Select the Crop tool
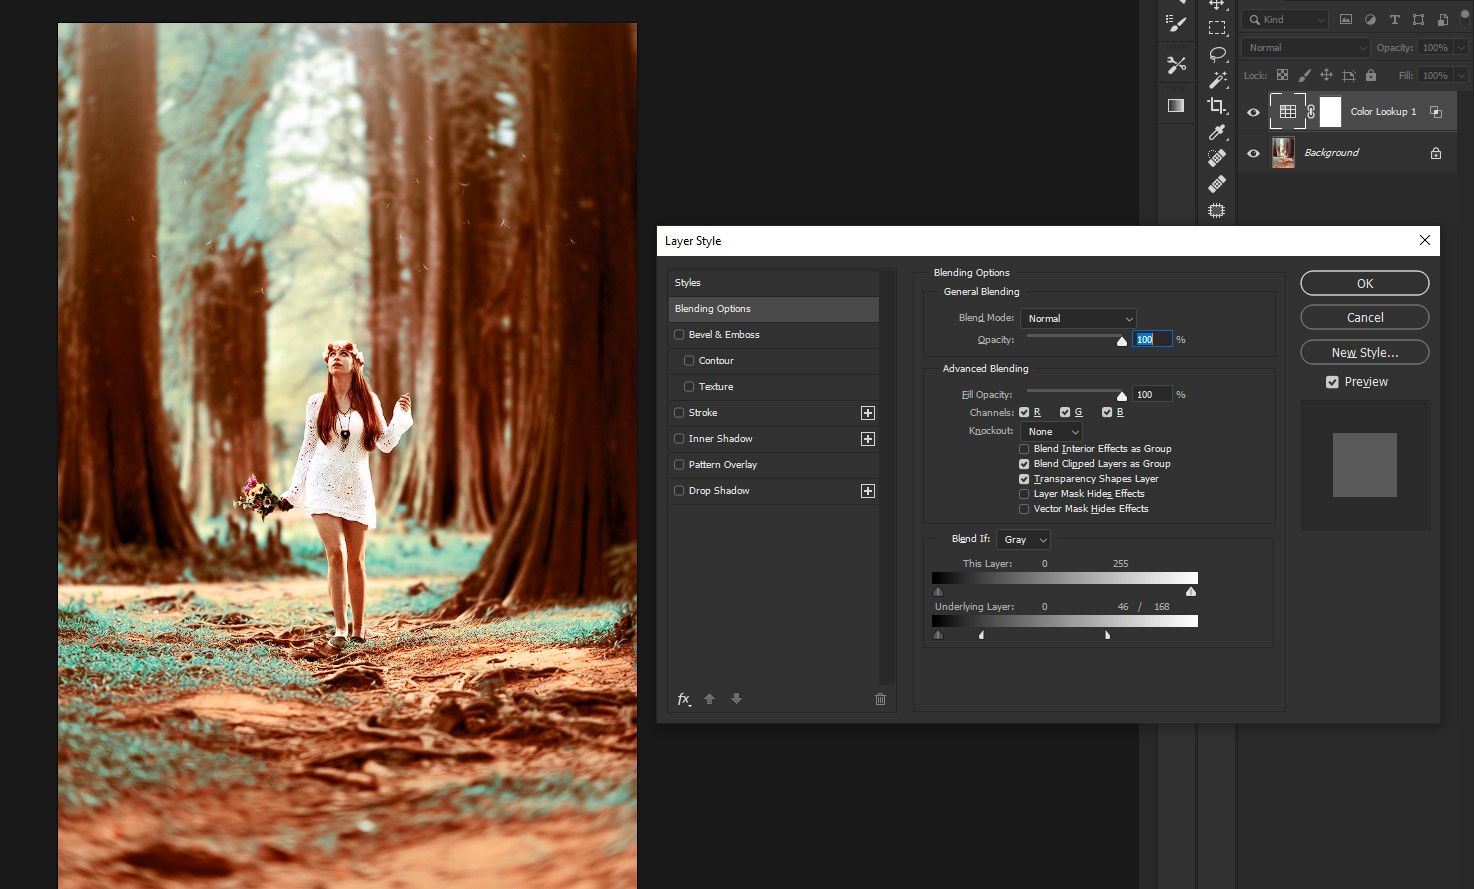The height and width of the screenshot is (889, 1474). [x=1217, y=106]
